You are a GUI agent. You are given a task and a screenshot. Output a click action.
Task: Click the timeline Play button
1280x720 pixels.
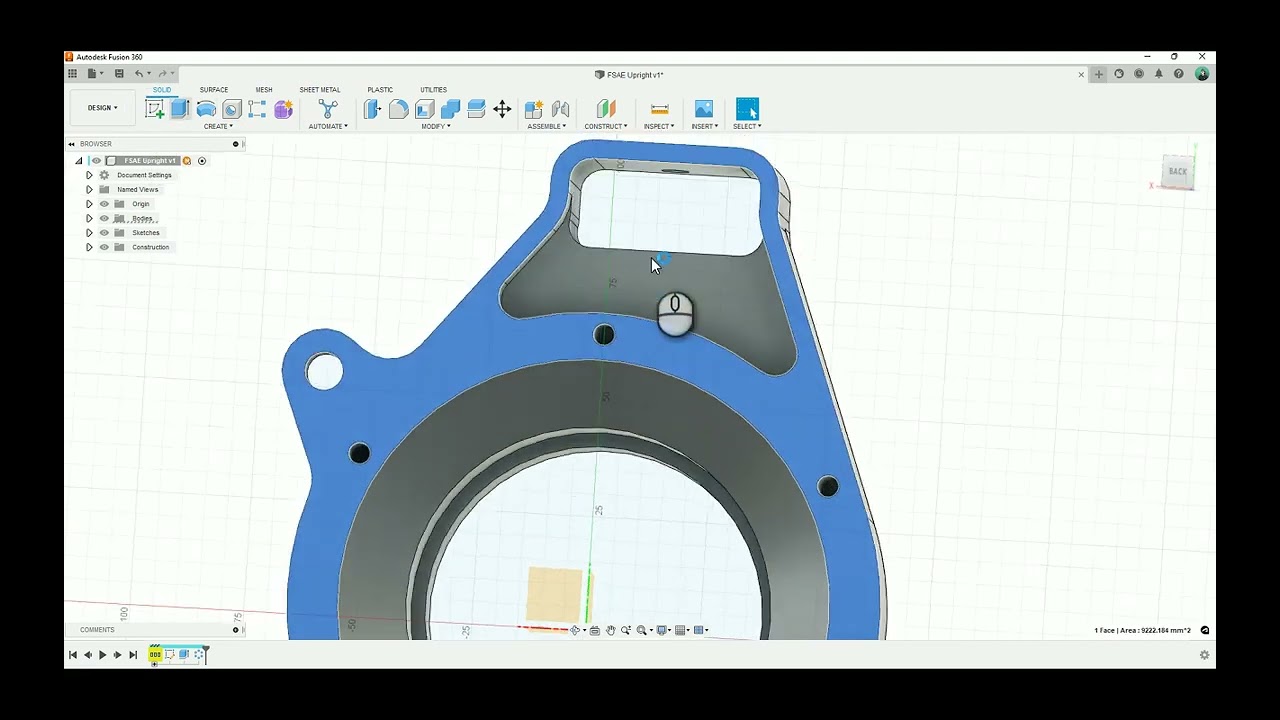pyautogui.click(x=102, y=655)
